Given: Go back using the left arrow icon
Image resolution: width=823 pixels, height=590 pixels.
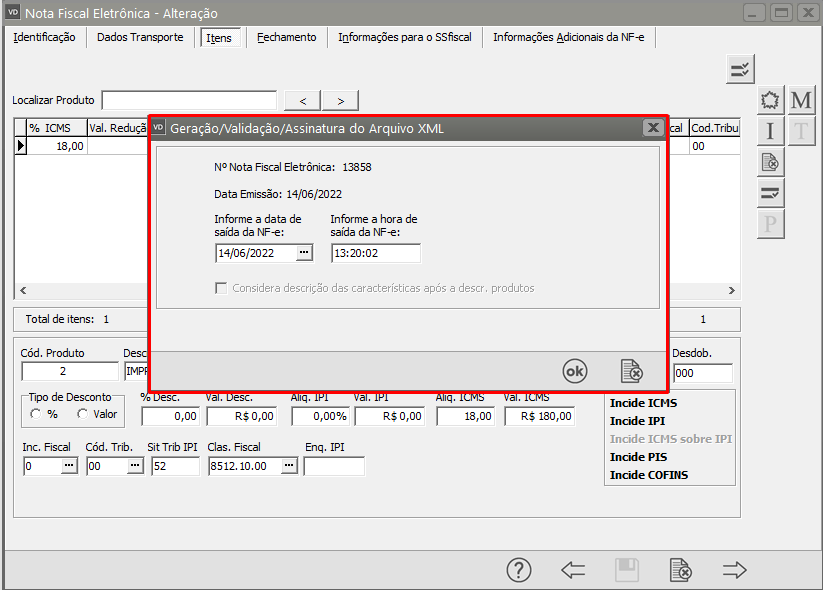Looking at the screenshot, I should tap(573, 570).
